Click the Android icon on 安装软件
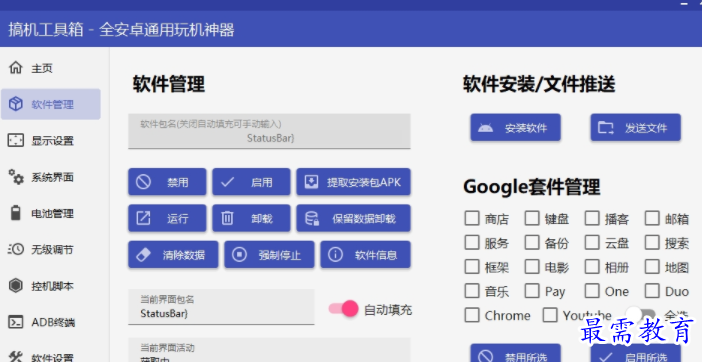702x362 pixels. [x=485, y=128]
